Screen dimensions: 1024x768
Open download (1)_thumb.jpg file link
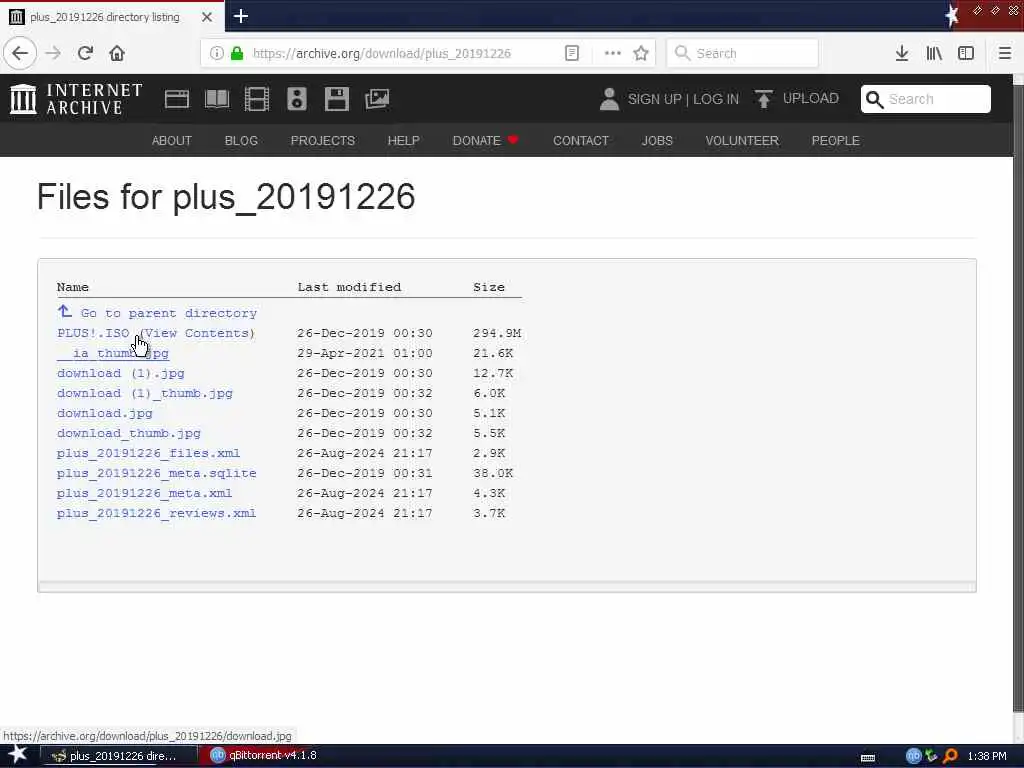[x=145, y=393]
